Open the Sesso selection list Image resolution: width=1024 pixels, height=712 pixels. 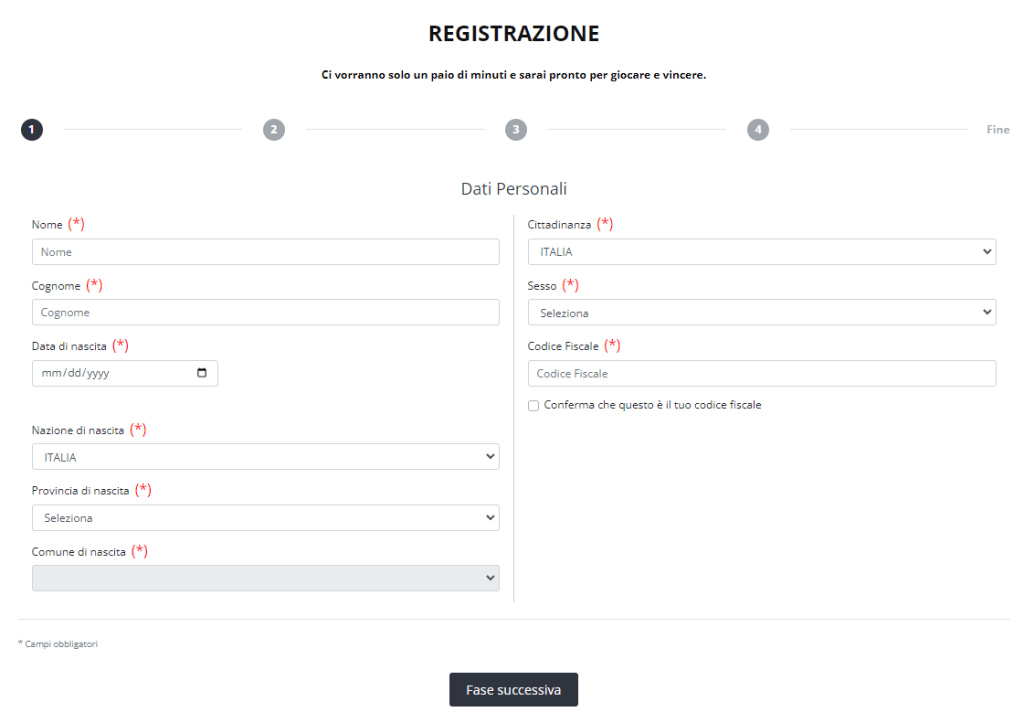pyautogui.click(x=762, y=312)
